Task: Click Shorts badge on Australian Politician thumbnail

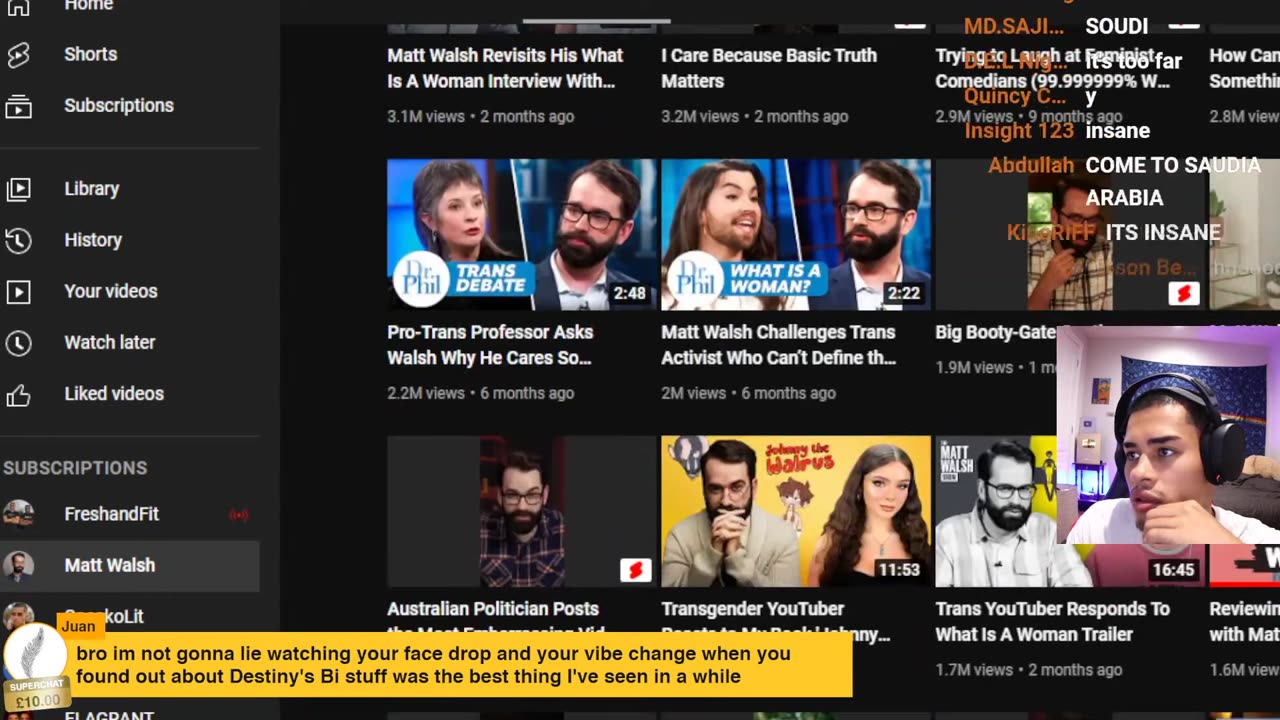Action: point(635,570)
